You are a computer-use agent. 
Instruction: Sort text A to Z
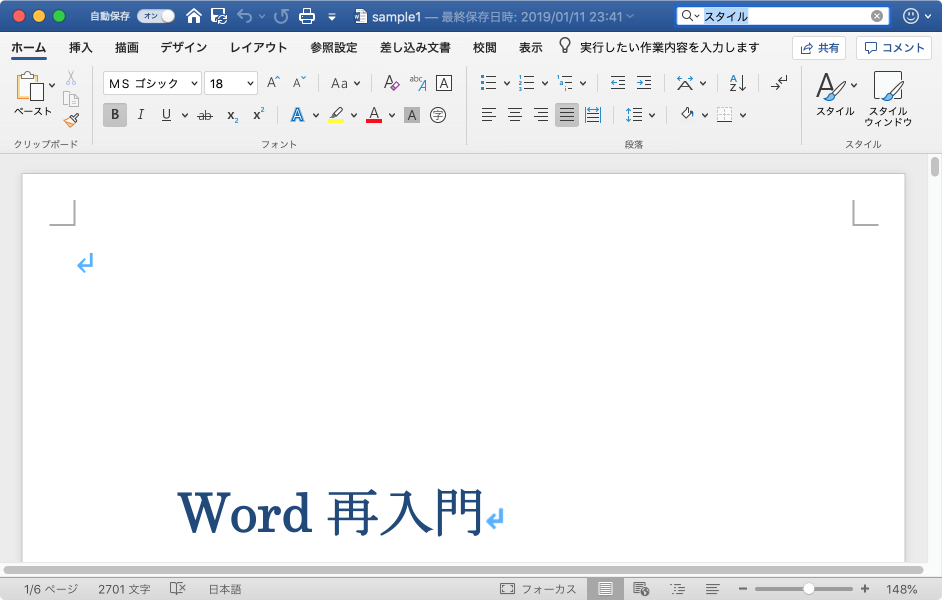pos(738,83)
